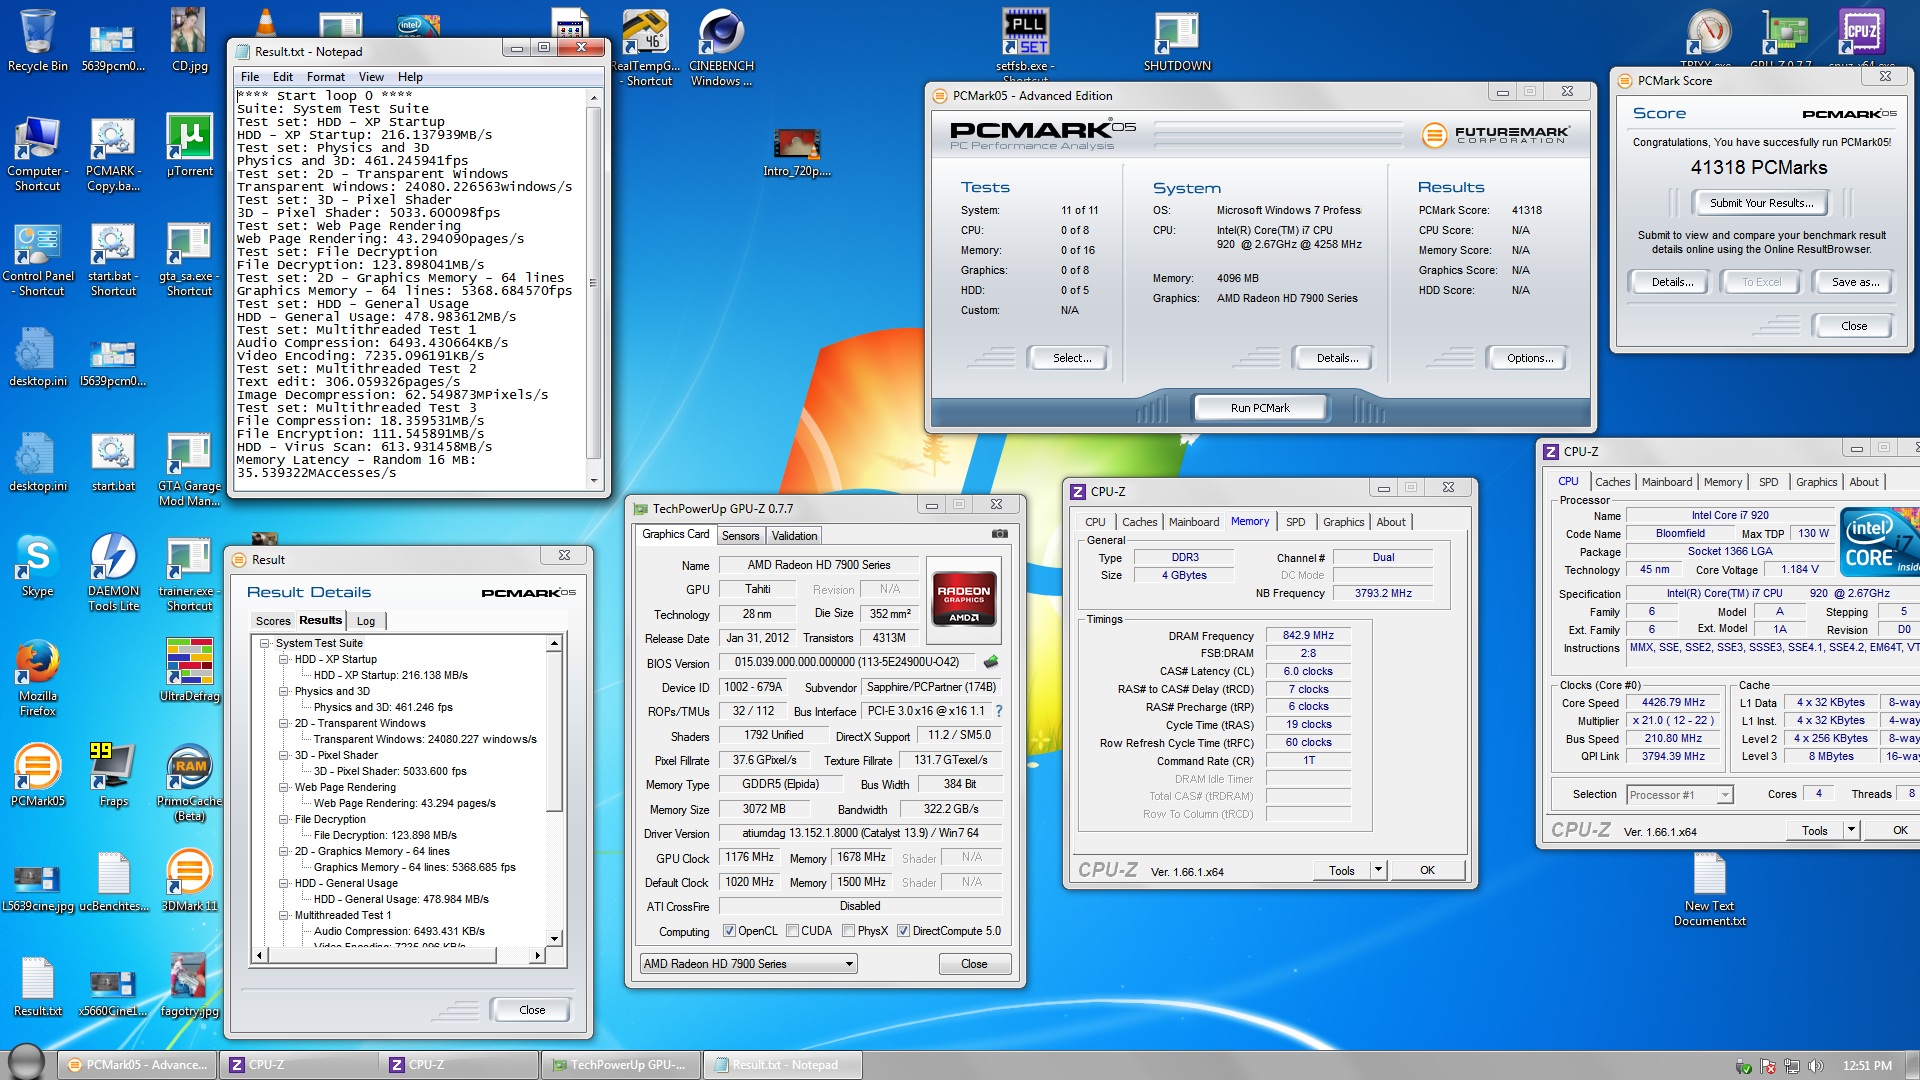Click Select button under Tests
This screenshot has width=1920, height=1080.
click(x=1072, y=358)
